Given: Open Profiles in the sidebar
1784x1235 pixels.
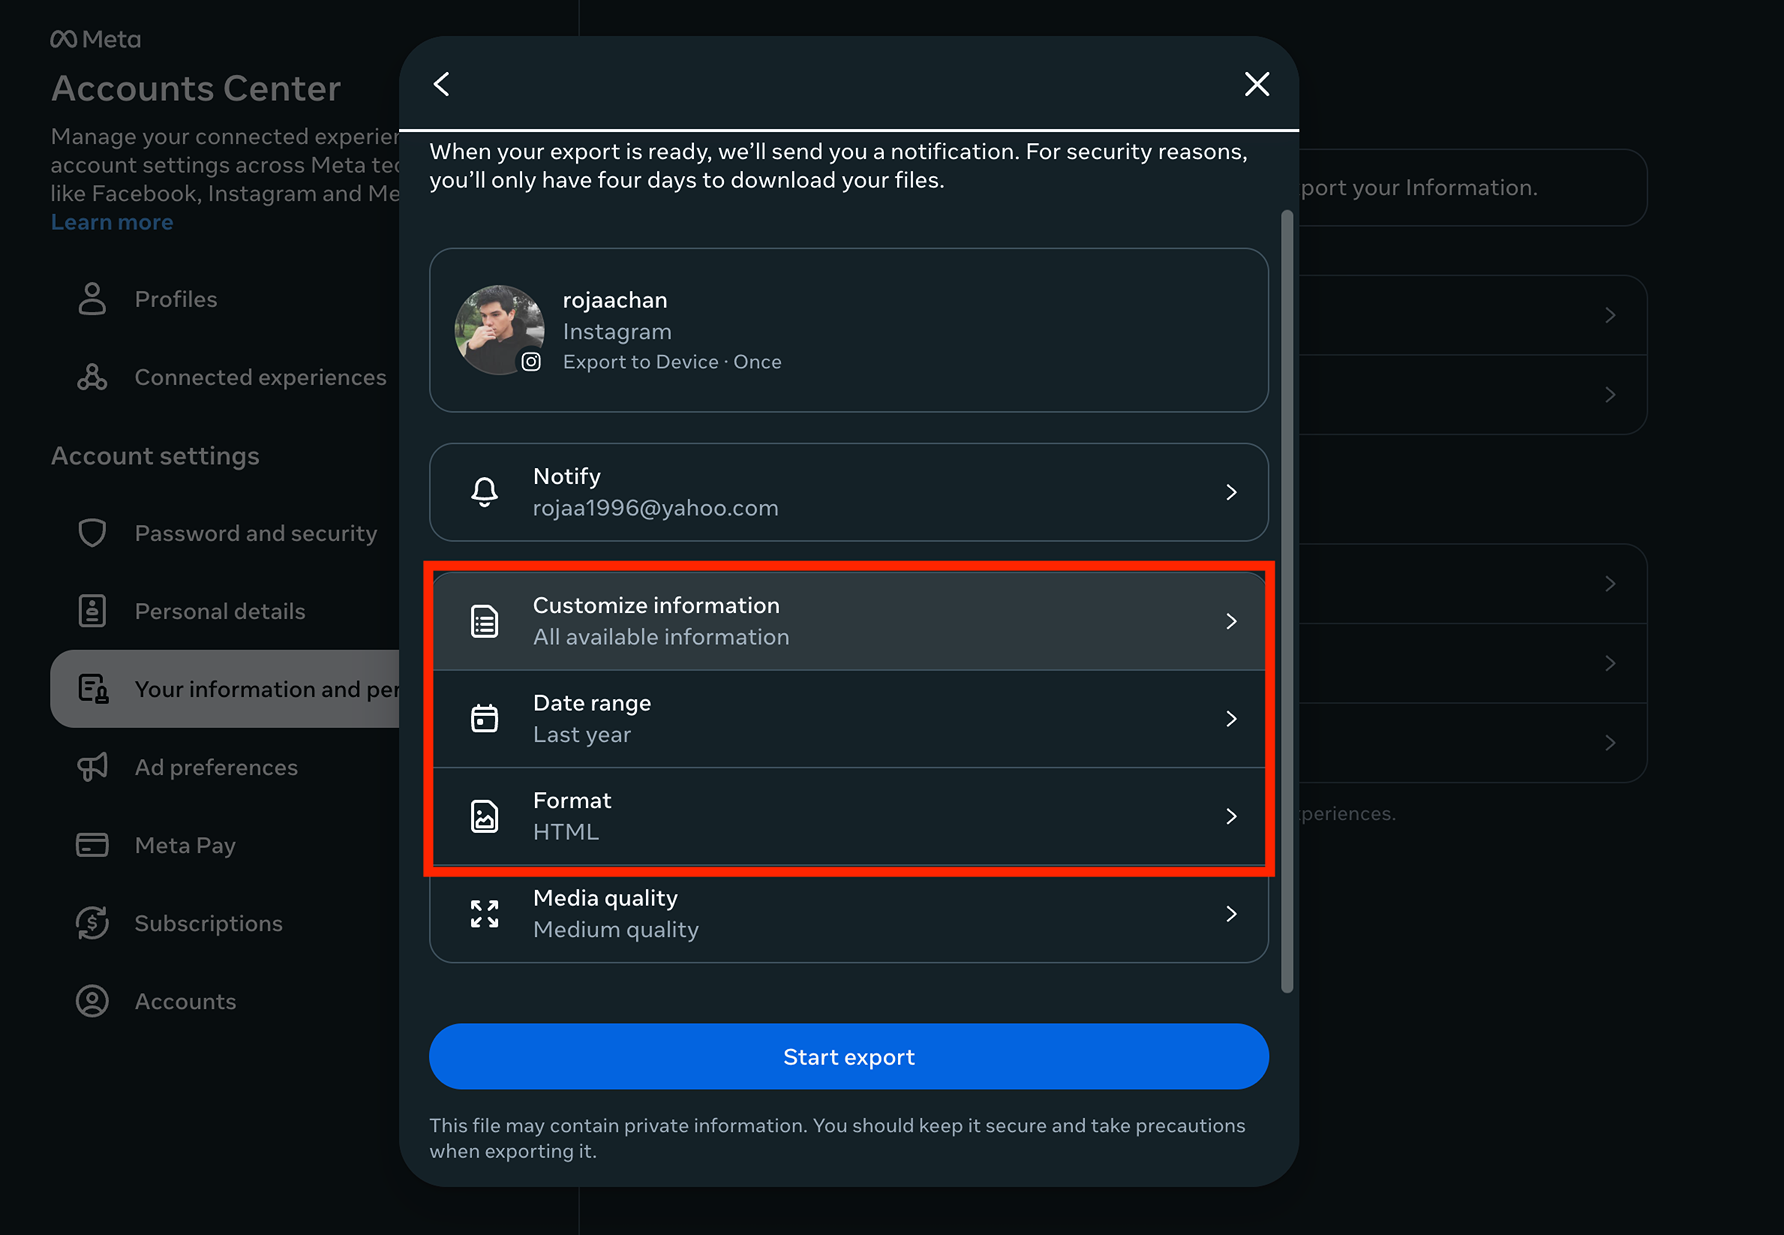Looking at the screenshot, I should [176, 299].
